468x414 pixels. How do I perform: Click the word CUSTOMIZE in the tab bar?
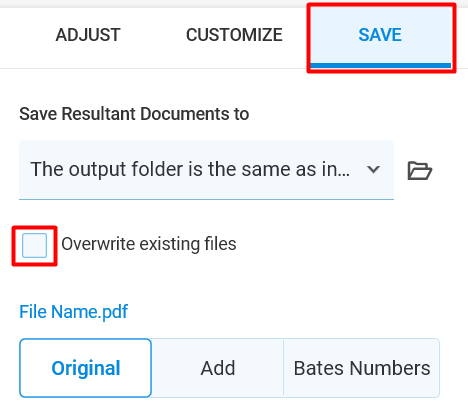pos(234,35)
